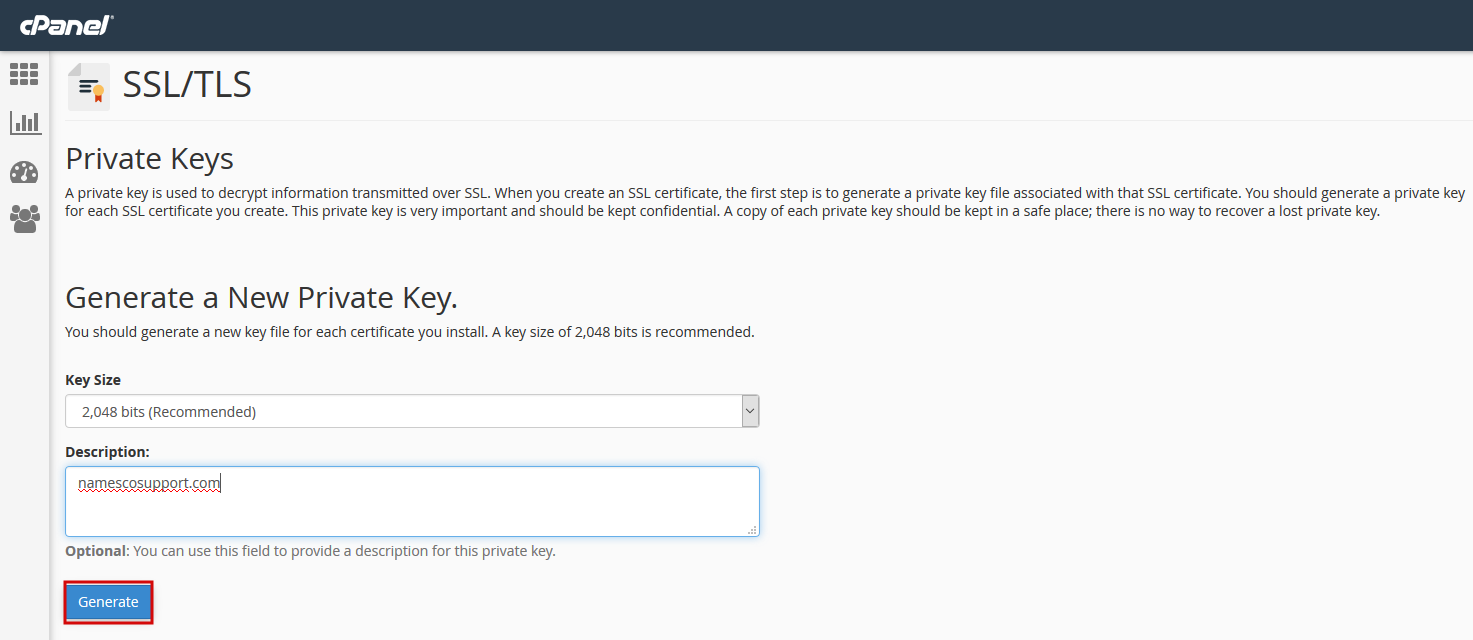
Task: Open the Home grid icon in sidebar
Action: [24, 74]
